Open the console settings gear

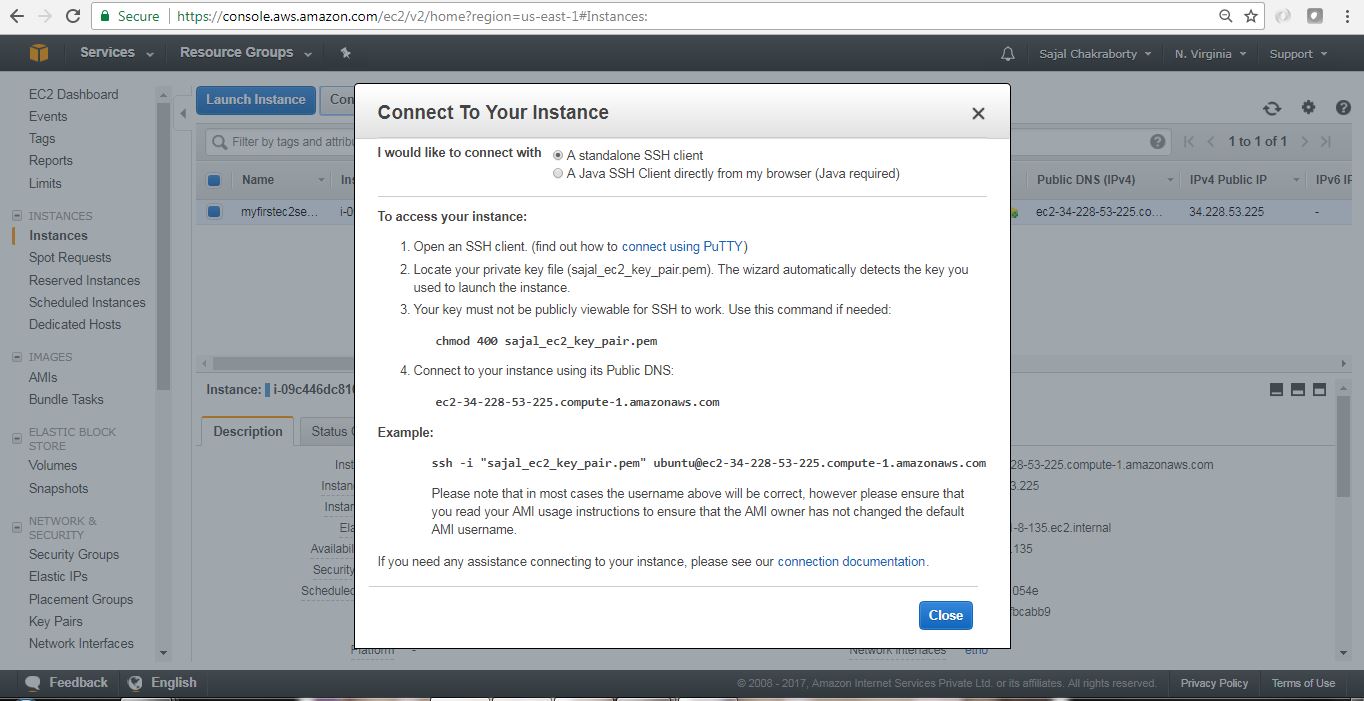(x=1307, y=107)
